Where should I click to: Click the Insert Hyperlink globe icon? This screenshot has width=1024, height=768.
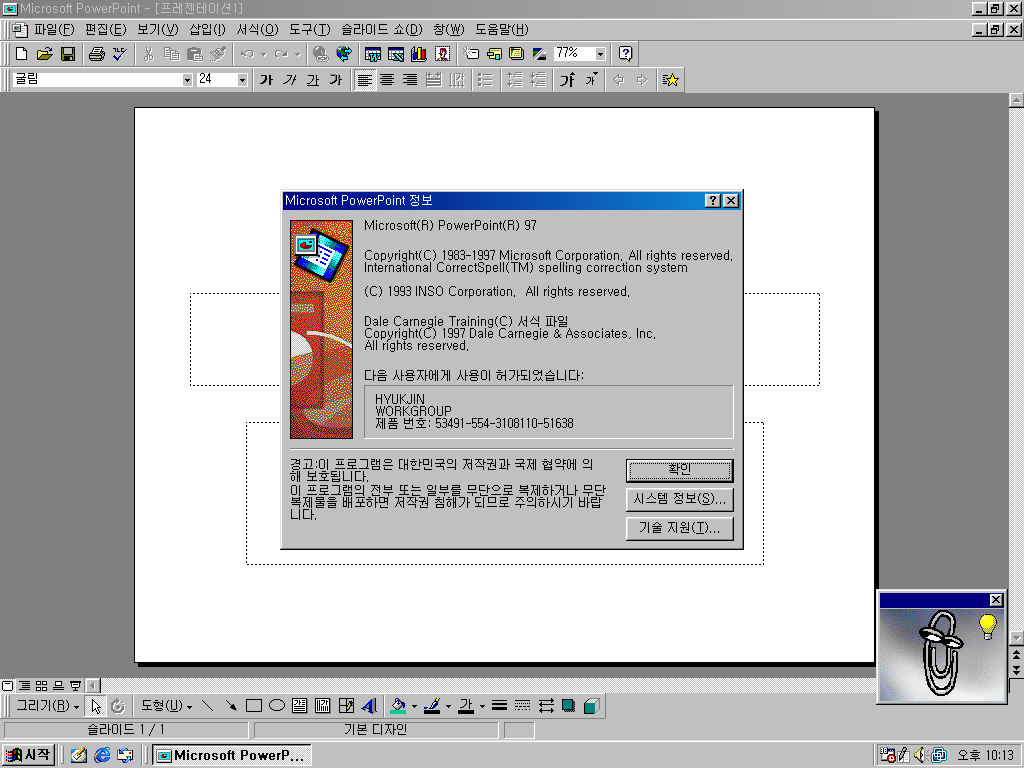[320, 54]
